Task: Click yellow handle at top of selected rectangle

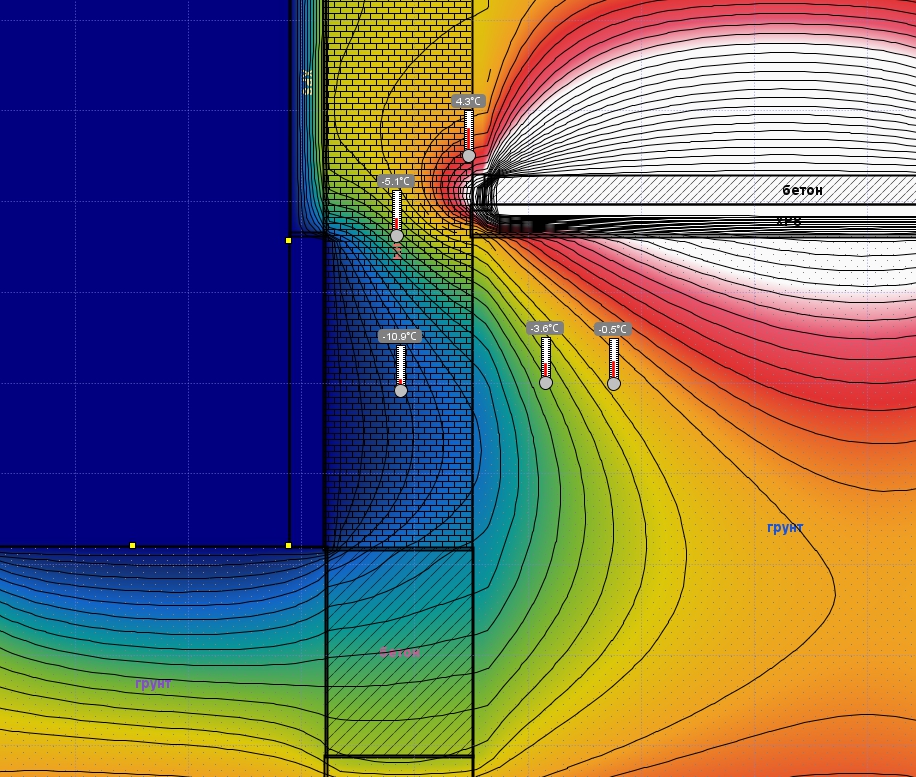Action: point(289,240)
